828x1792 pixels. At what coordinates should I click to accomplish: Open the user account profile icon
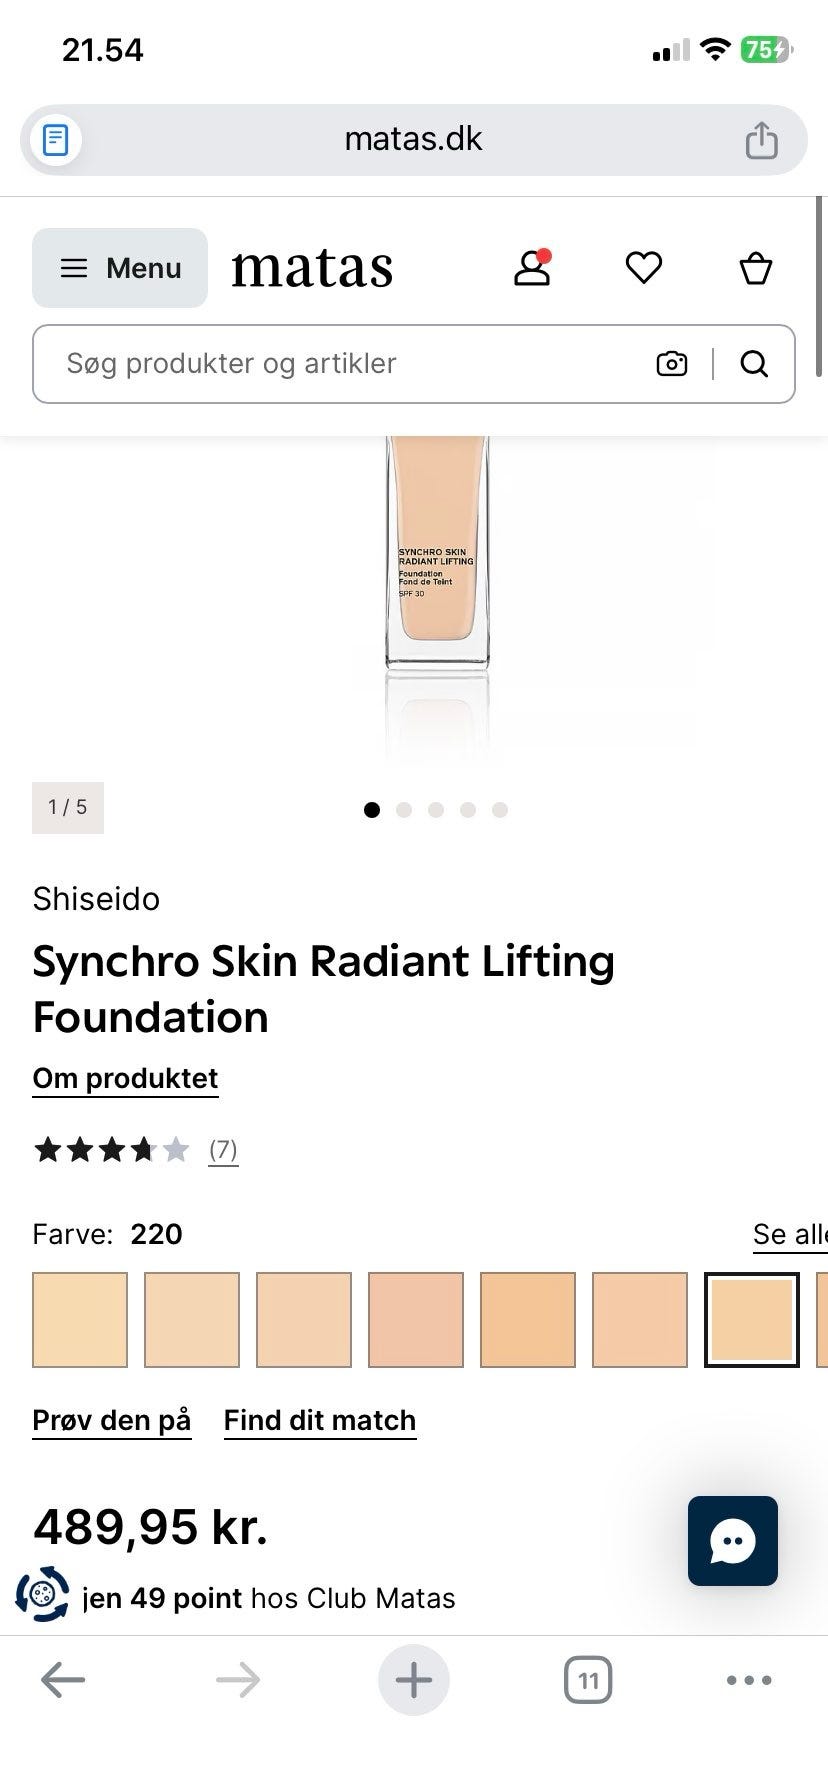pyautogui.click(x=532, y=268)
